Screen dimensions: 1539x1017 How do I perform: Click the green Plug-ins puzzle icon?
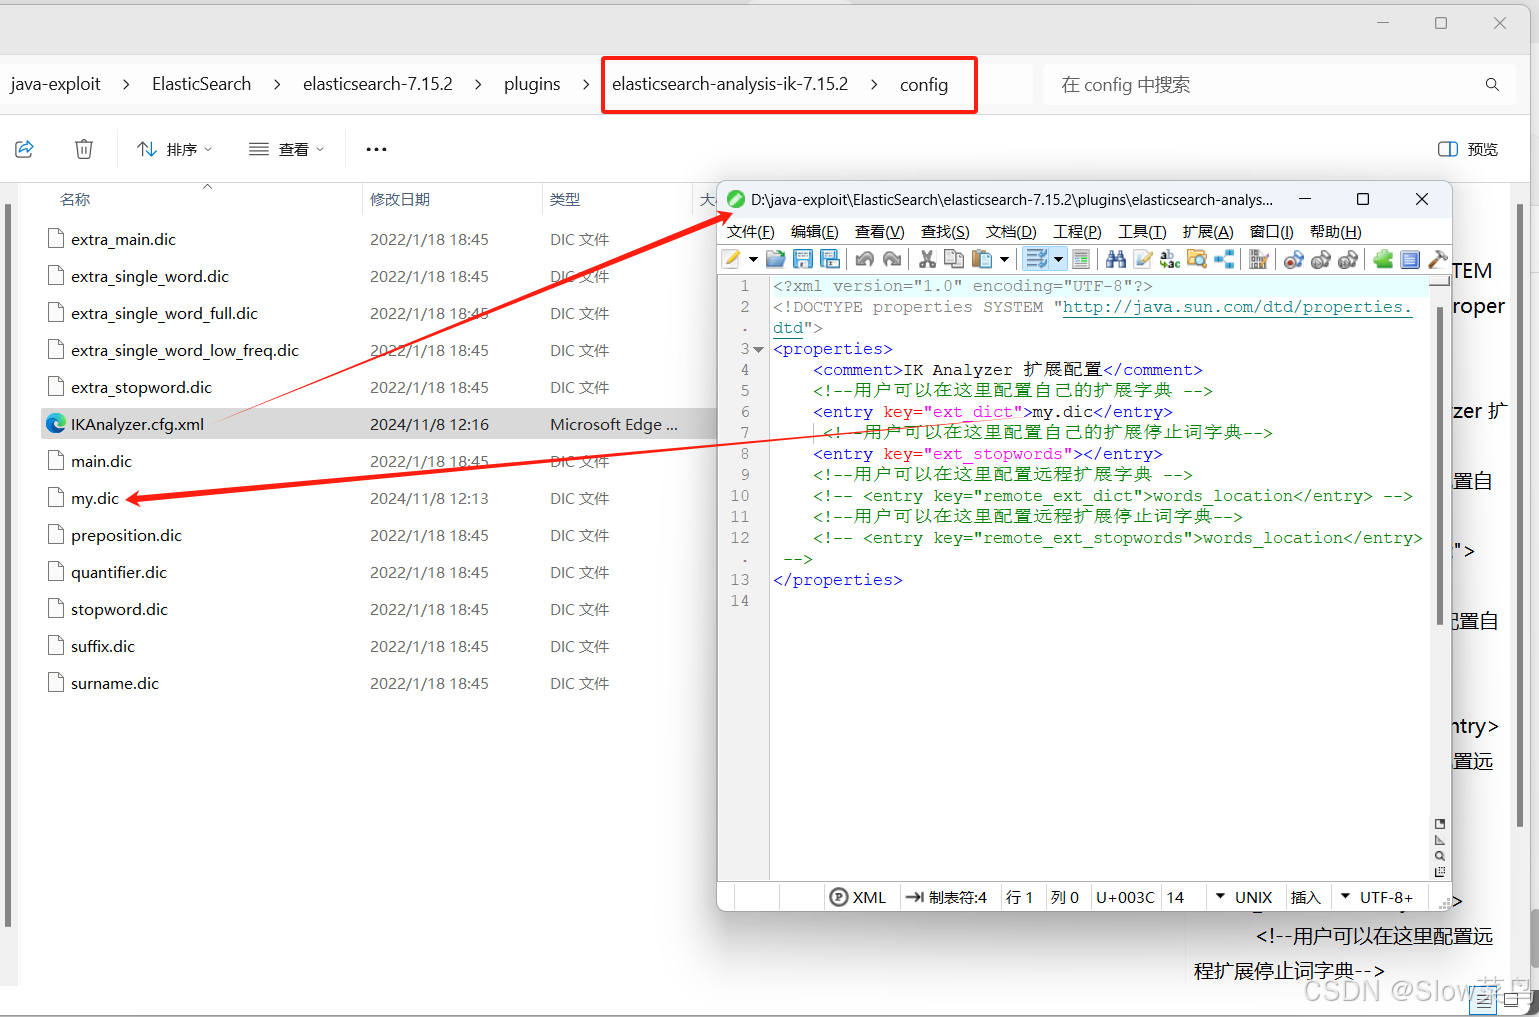[x=1383, y=260]
